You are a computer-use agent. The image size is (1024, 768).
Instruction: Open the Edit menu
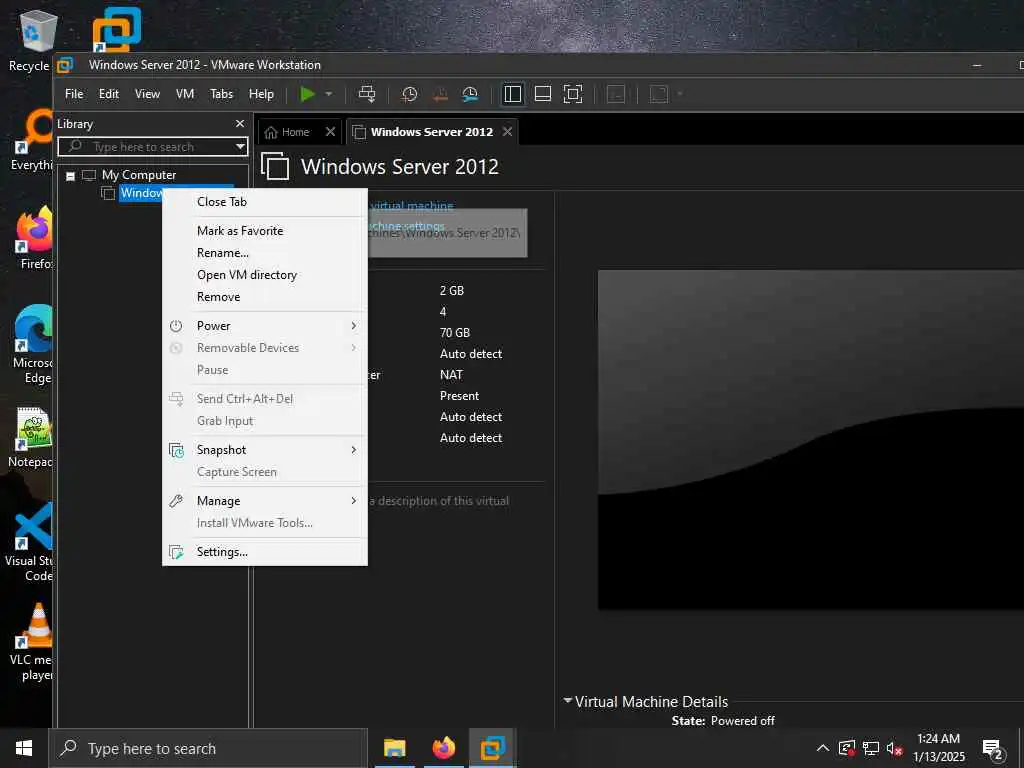[x=108, y=94]
